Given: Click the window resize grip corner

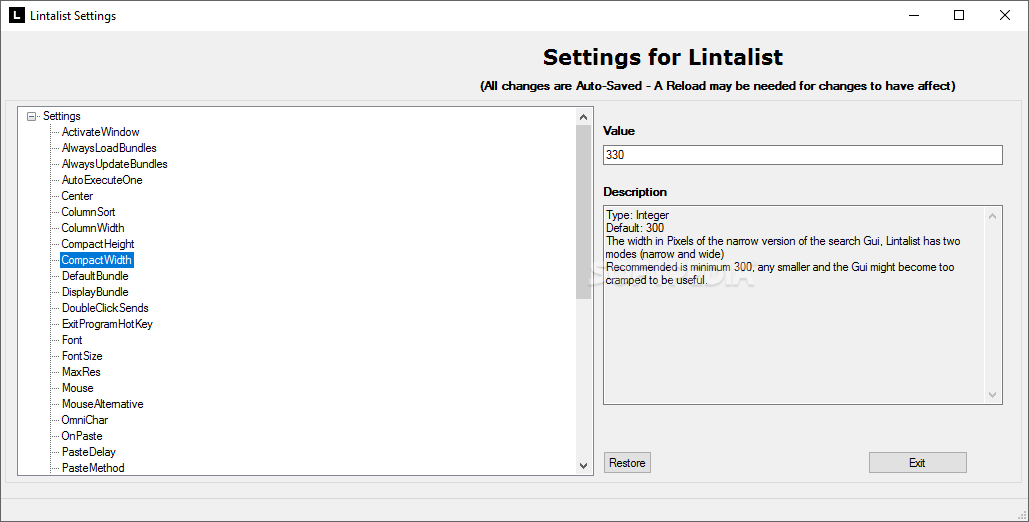Looking at the screenshot, I should coord(1021,514).
